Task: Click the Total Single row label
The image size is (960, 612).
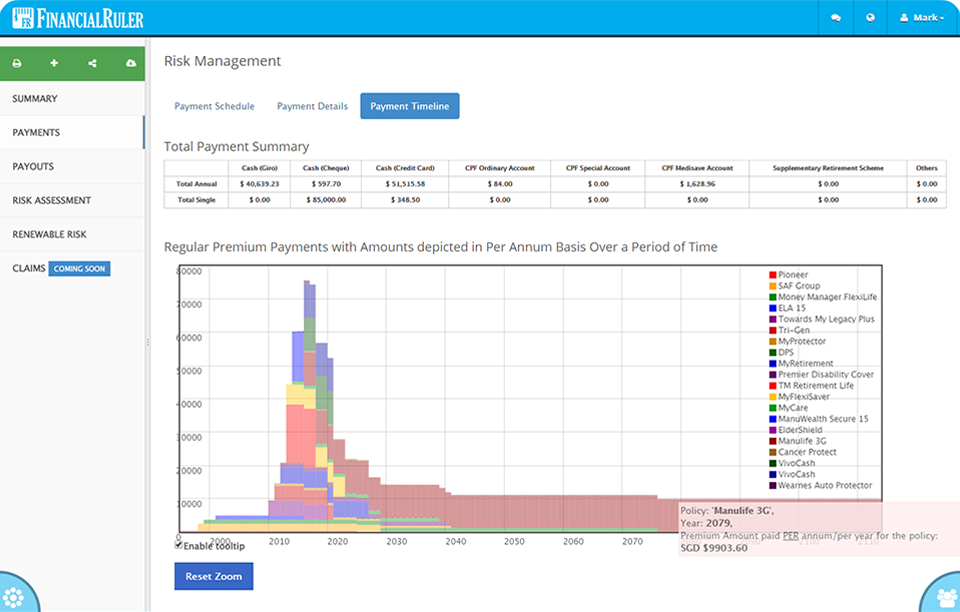Action: tap(197, 200)
